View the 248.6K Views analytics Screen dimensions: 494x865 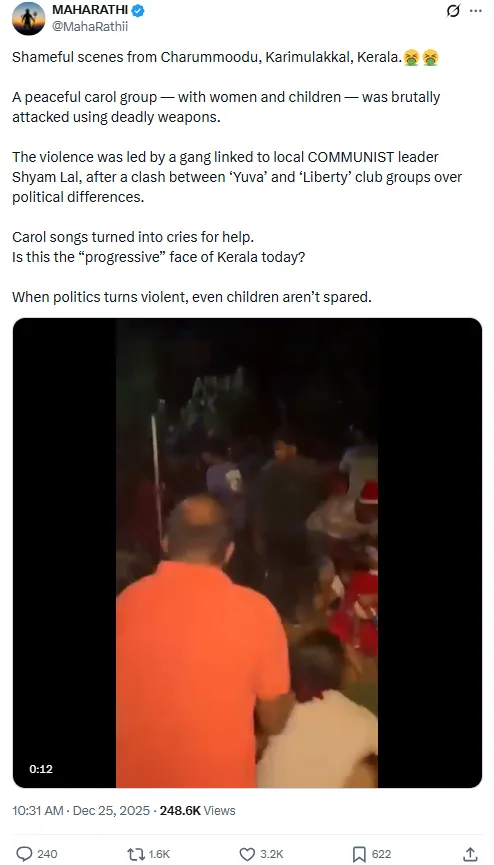pyautogui.click(x=198, y=810)
